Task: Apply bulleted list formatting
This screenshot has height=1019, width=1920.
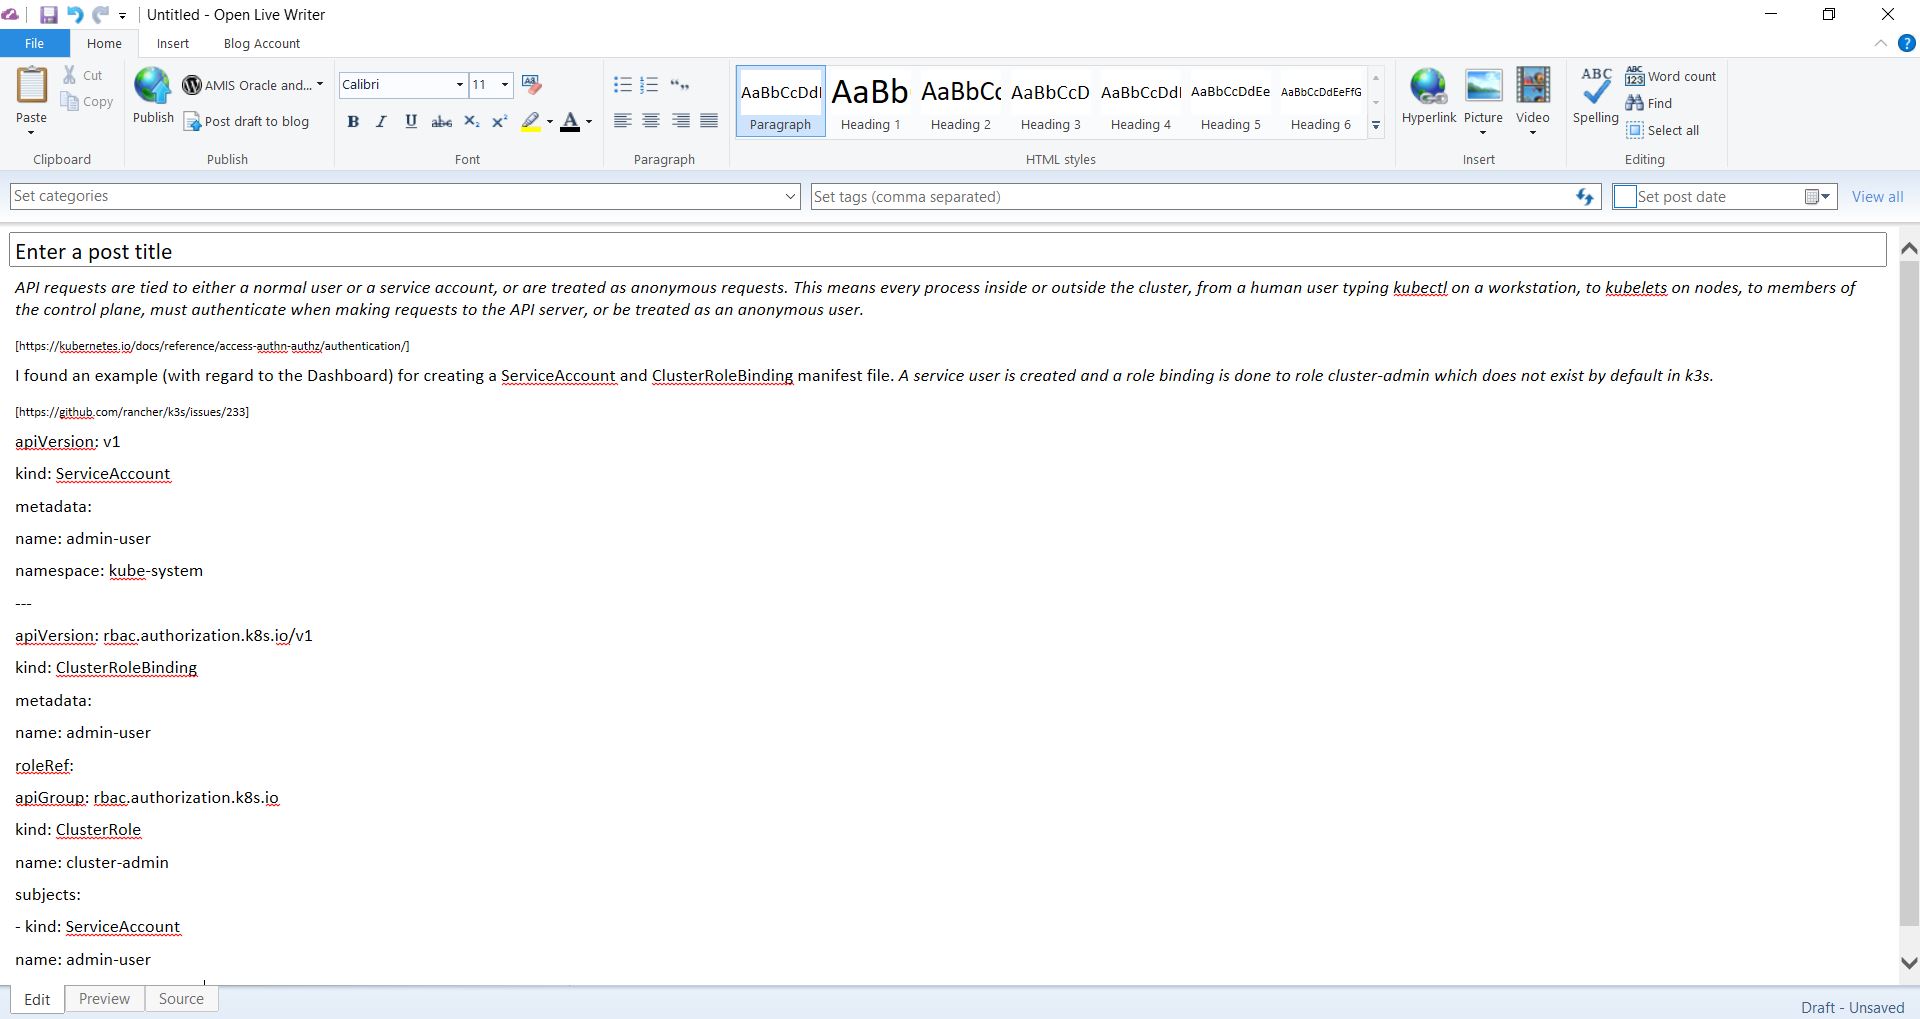Action: [x=622, y=85]
